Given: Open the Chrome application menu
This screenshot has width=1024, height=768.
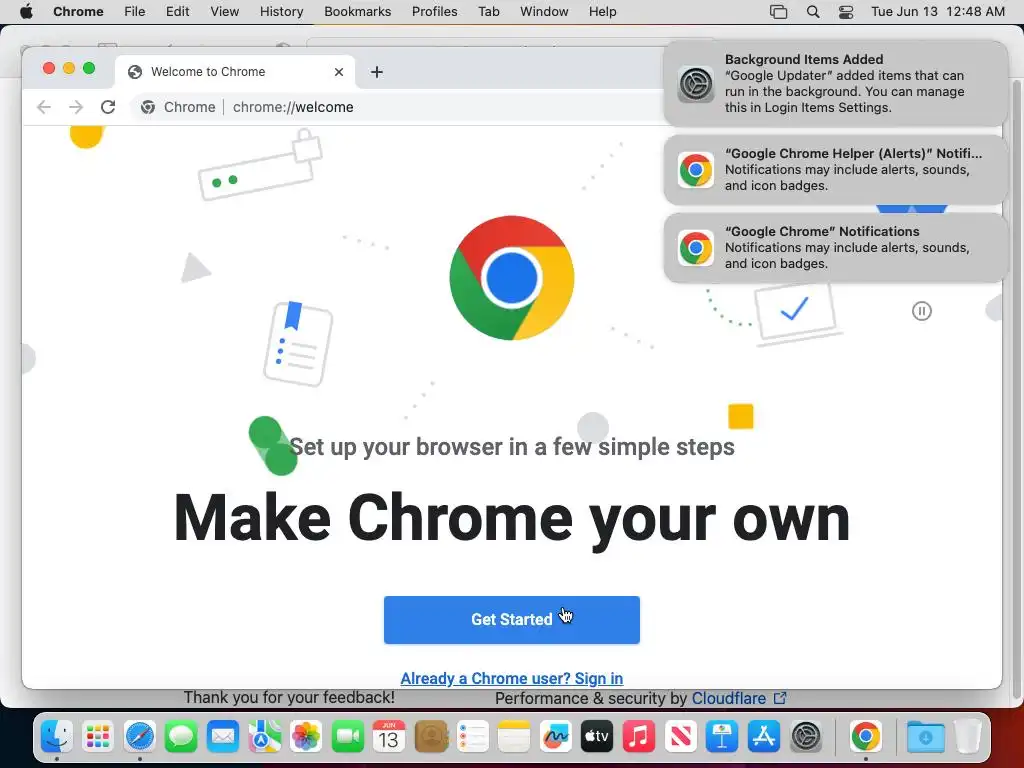Looking at the screenshot, I should point(78,11).
